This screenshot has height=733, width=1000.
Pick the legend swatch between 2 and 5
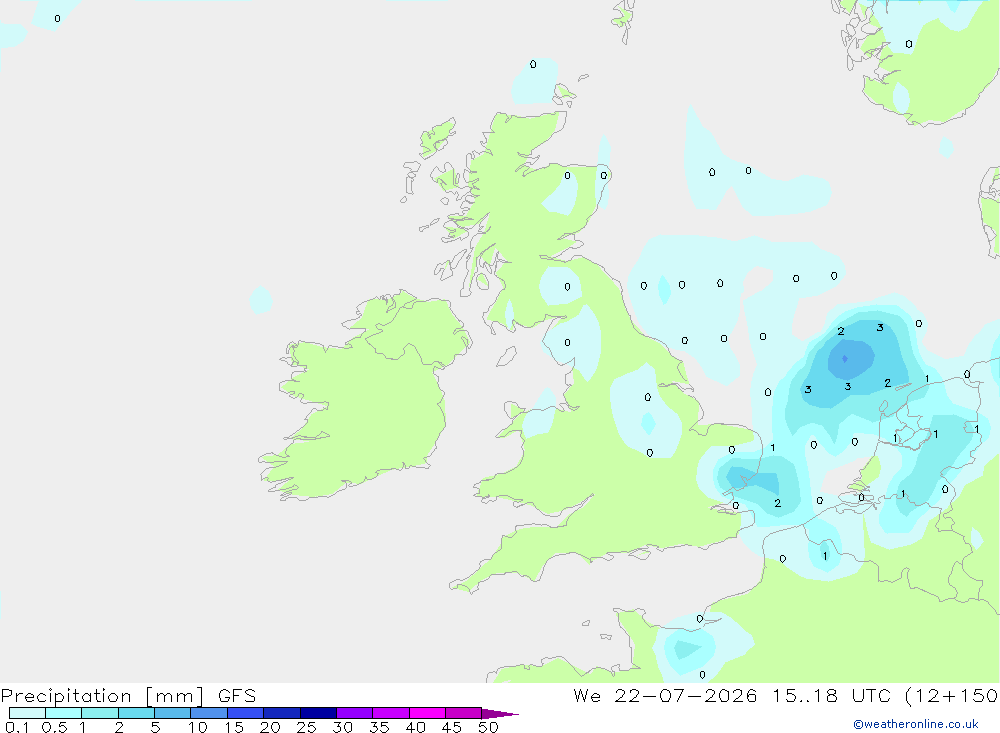tap(136, 713)
